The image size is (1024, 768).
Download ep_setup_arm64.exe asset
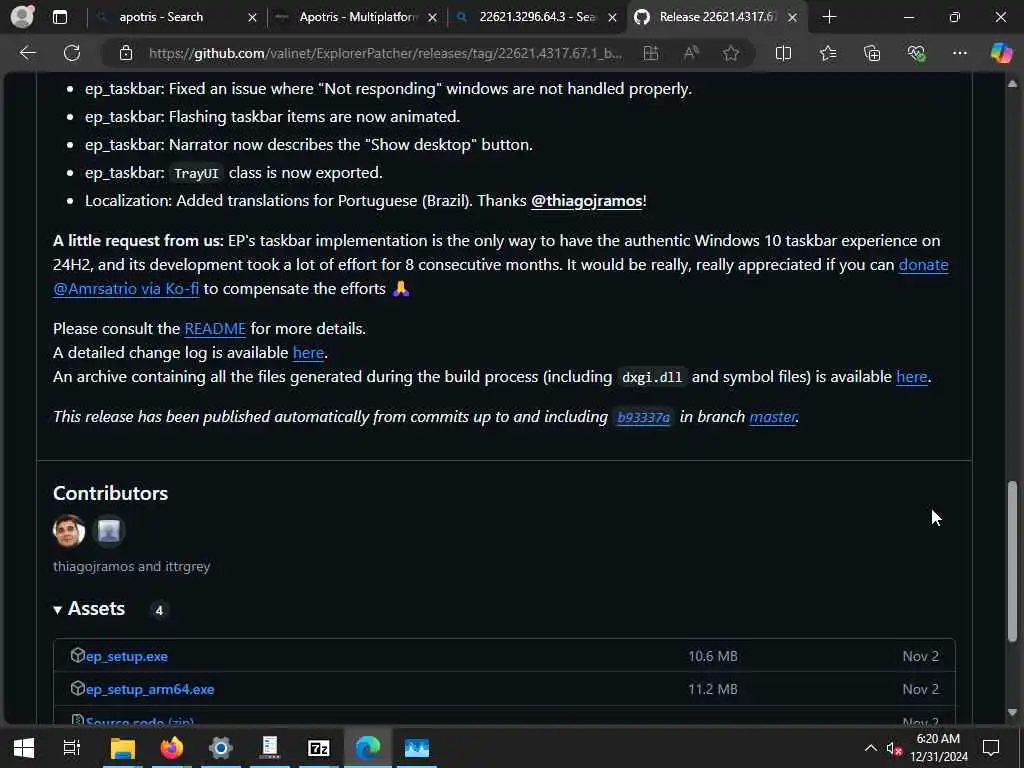tap(150, 689)
